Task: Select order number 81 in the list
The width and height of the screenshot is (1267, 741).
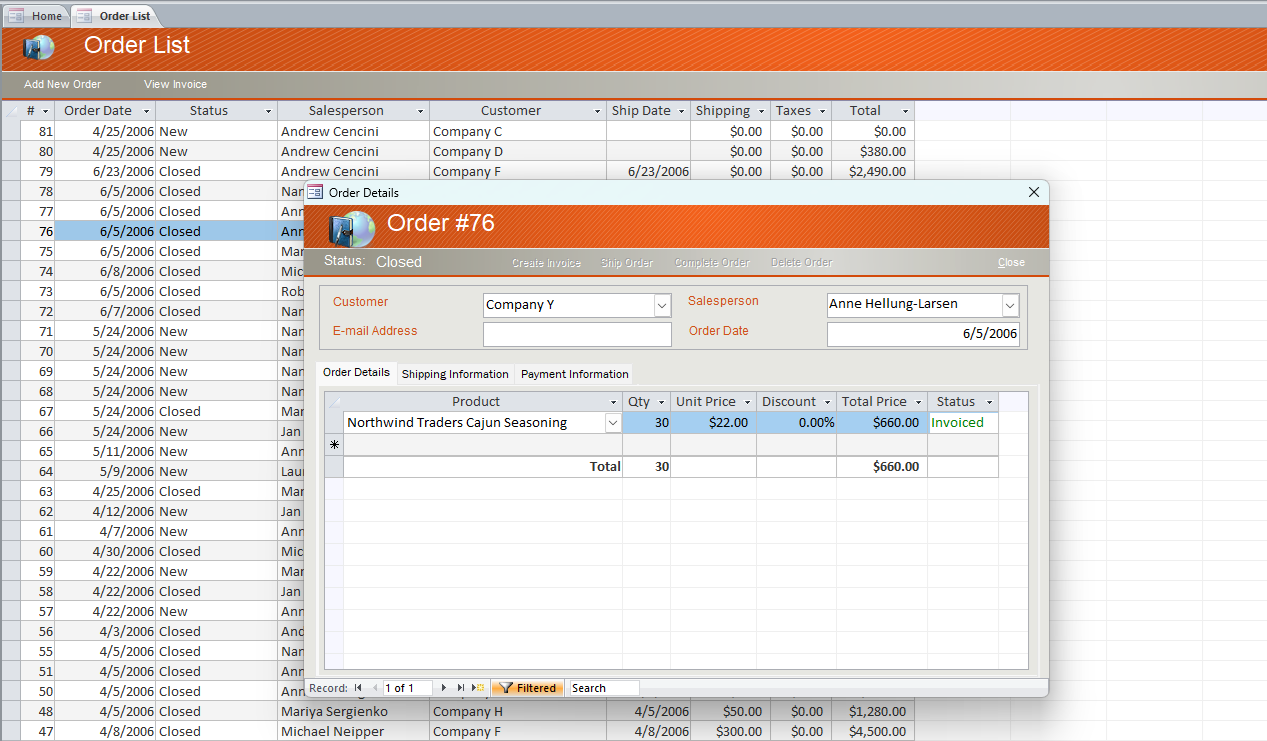Action: 38,131
